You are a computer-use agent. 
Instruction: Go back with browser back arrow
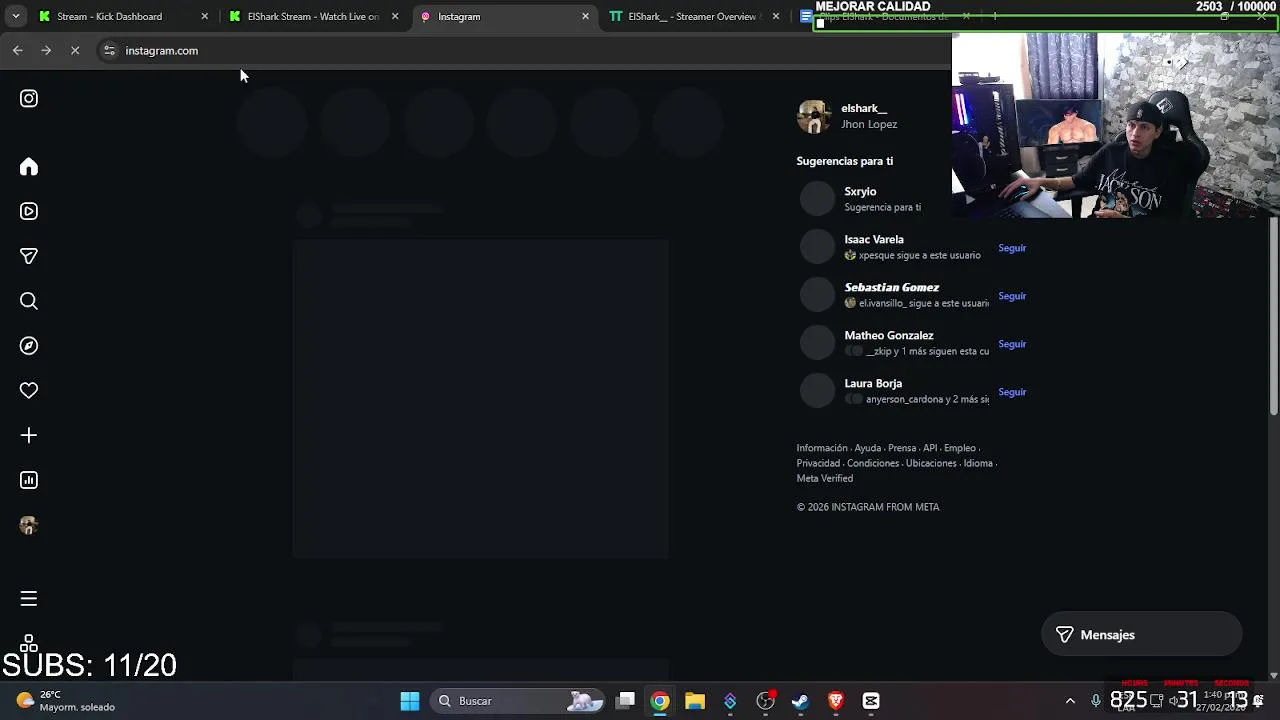18,50
